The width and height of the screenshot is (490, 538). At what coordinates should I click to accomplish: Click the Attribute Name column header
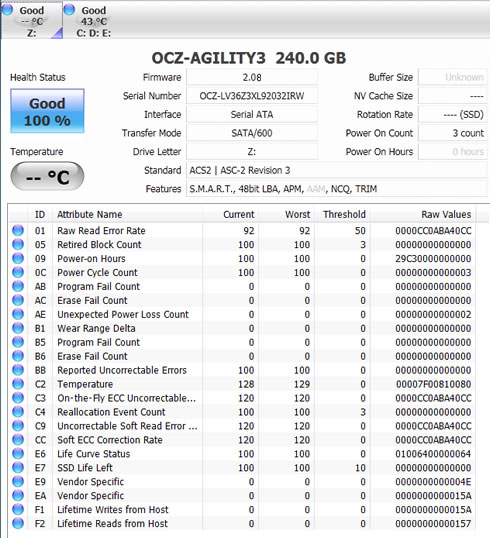tap(127, 214)
